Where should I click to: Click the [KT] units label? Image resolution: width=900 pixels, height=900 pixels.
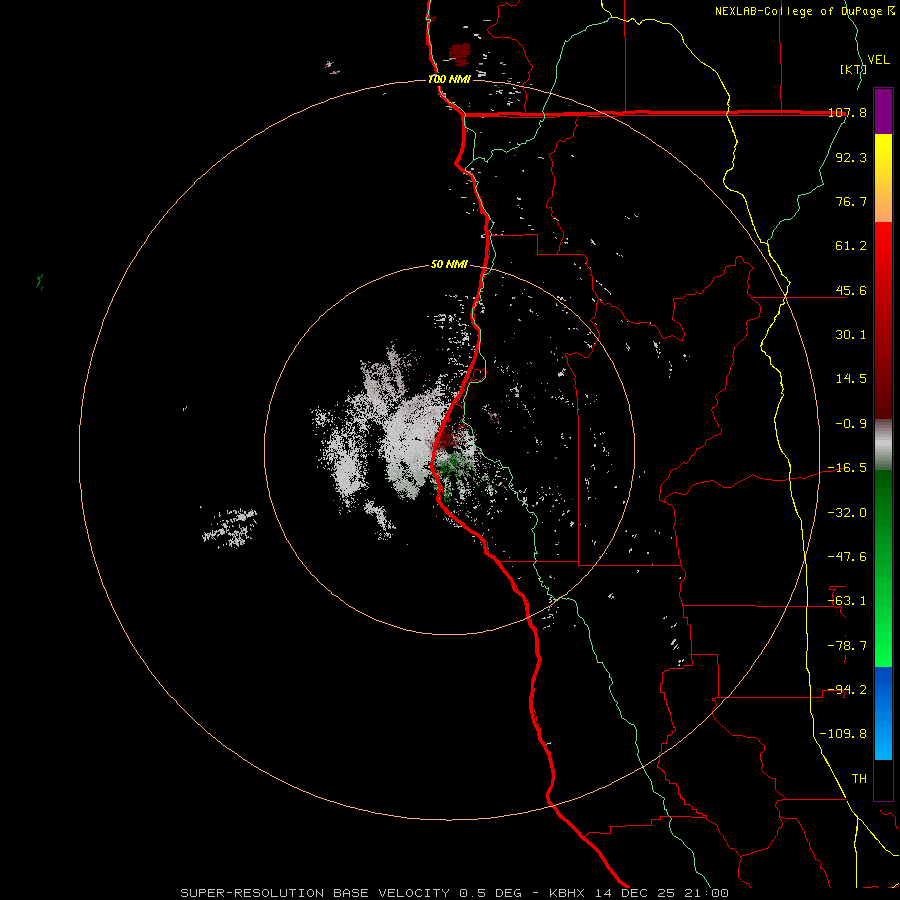(x=853, y=69)
